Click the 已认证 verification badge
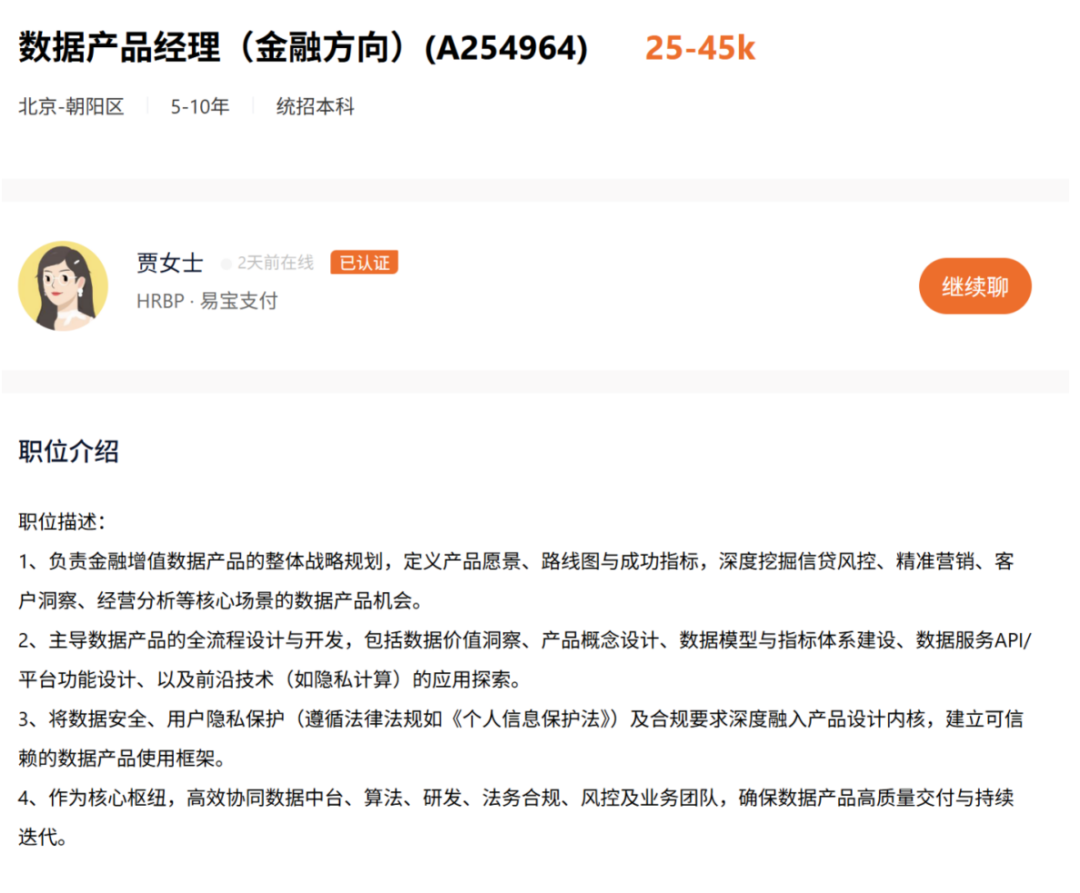The image size is (1080, 893). tap(364, 262)
